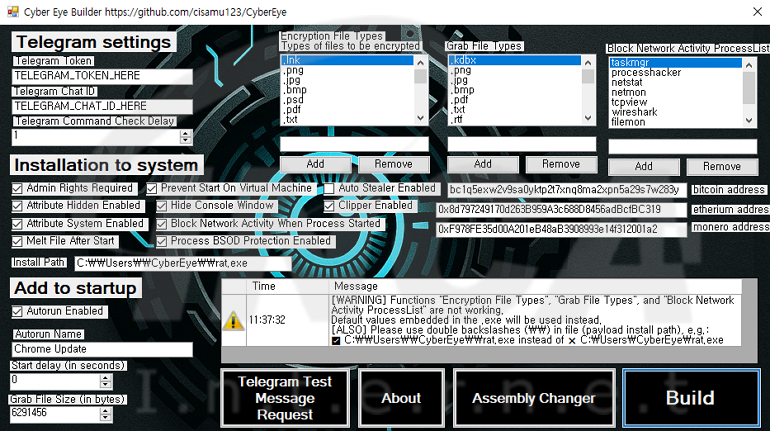The image size is (770, 431).
Task: Decrease Telegram Command Check Delay with down arrow
Action: (185, 140)
